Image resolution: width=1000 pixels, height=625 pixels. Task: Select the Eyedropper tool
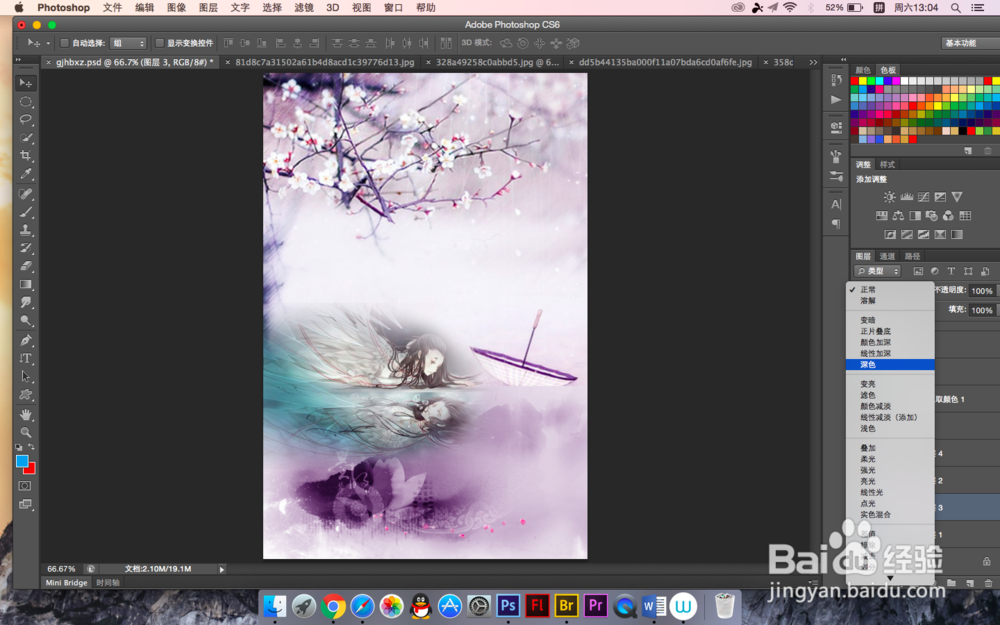click(x=26, y=173)
